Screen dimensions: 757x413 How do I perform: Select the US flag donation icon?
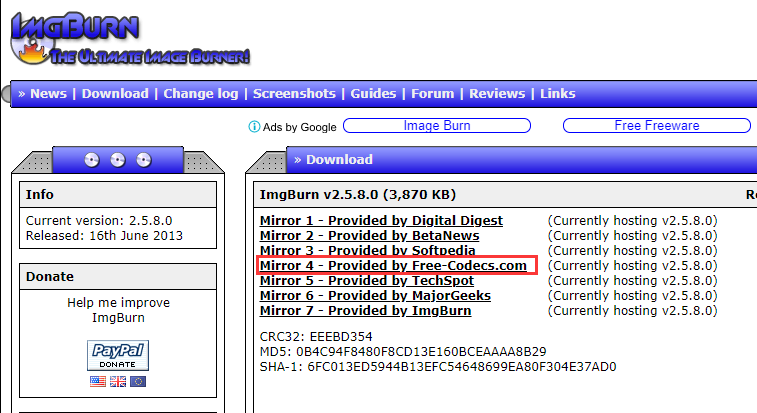tap(98, 382)
